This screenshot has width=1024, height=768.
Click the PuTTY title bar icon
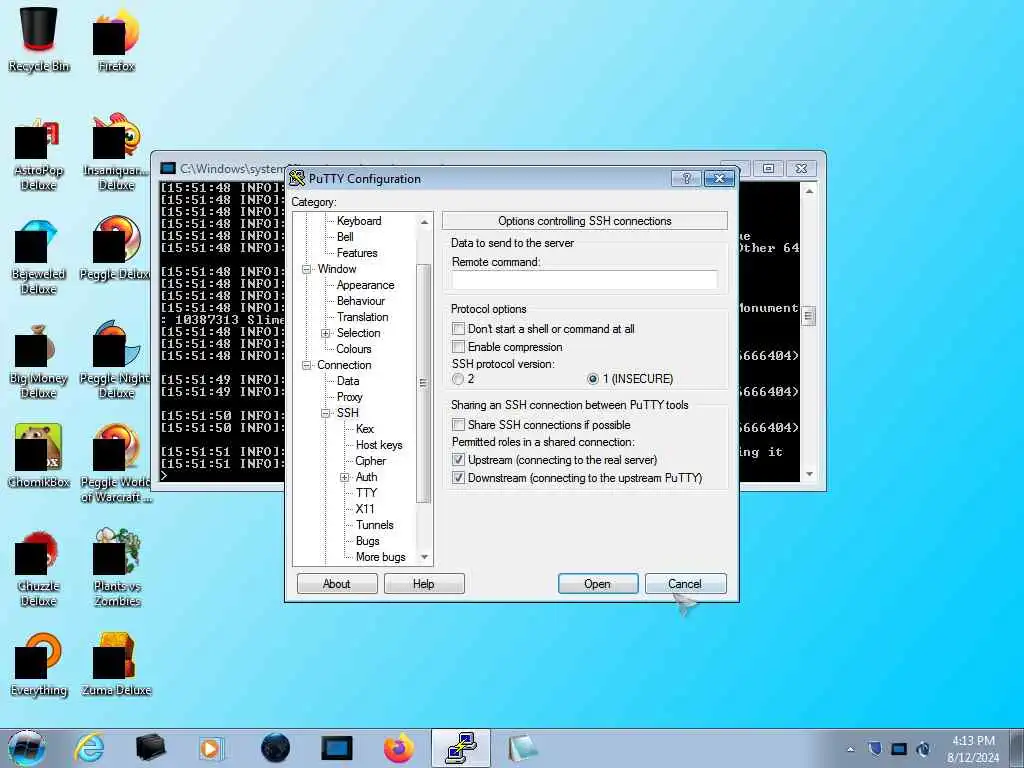point(297,178)
